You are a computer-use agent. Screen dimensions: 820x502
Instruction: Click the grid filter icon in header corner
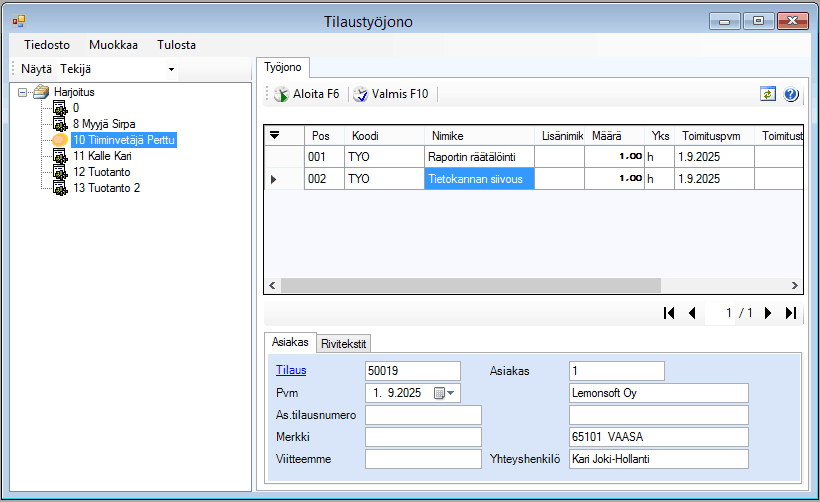click(x=275, y=135)
